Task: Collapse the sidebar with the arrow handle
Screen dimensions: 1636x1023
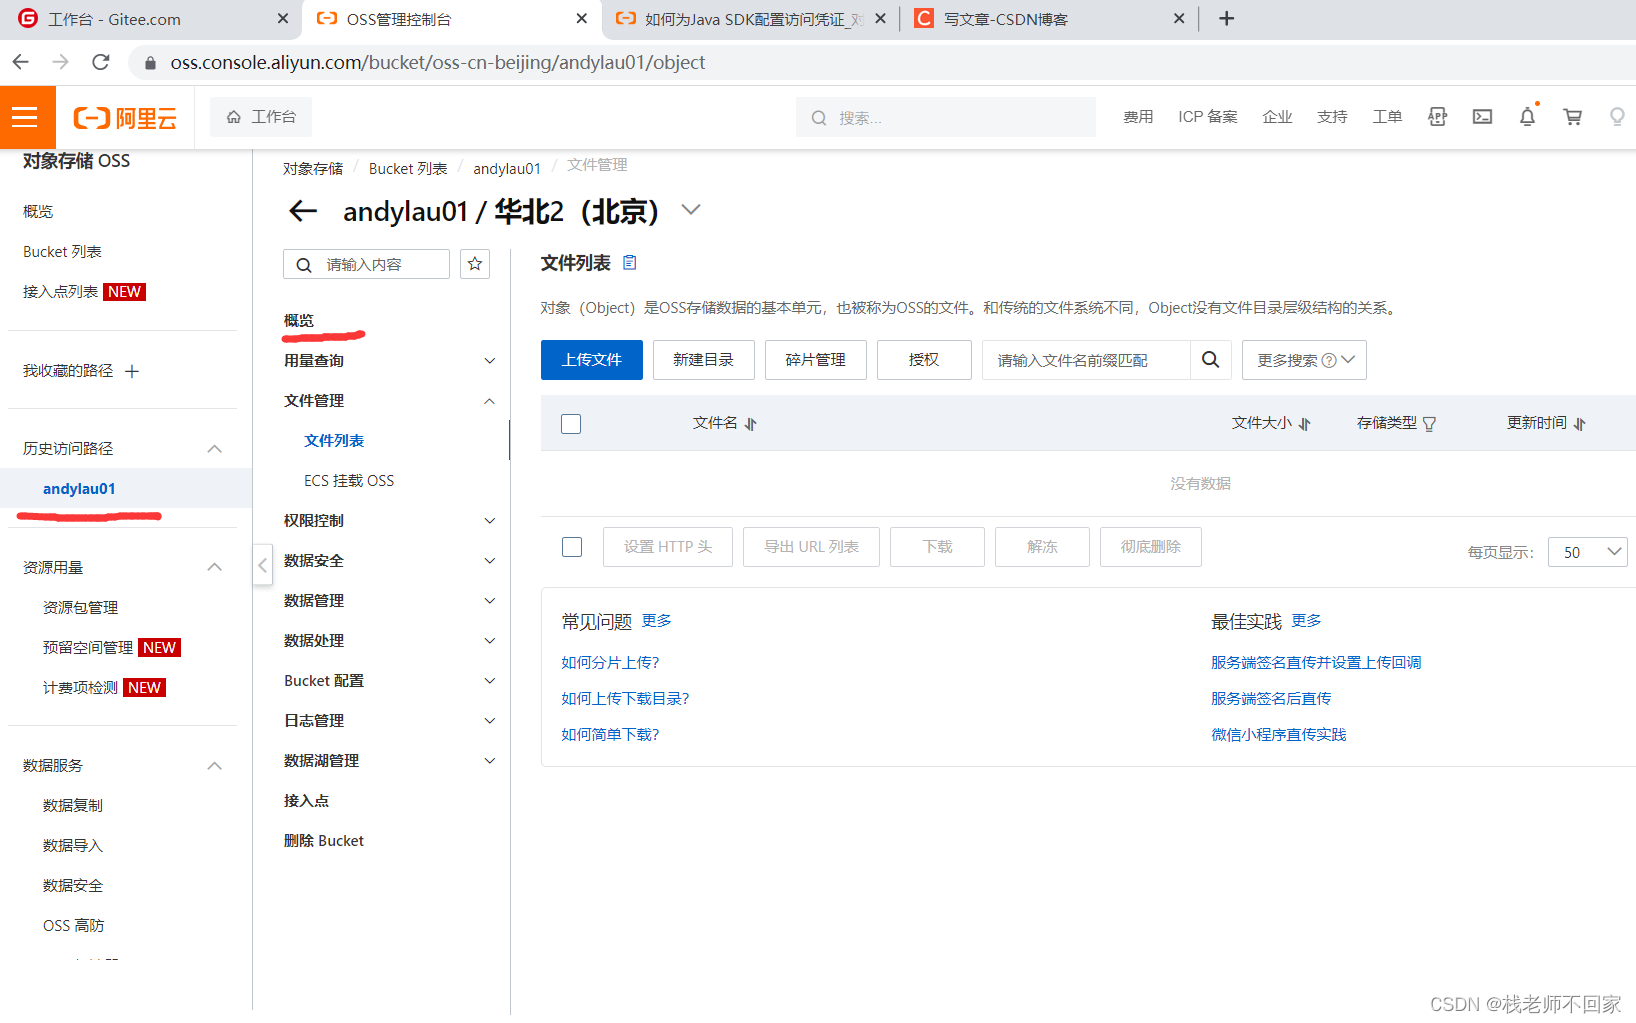Action: point(262,565)
